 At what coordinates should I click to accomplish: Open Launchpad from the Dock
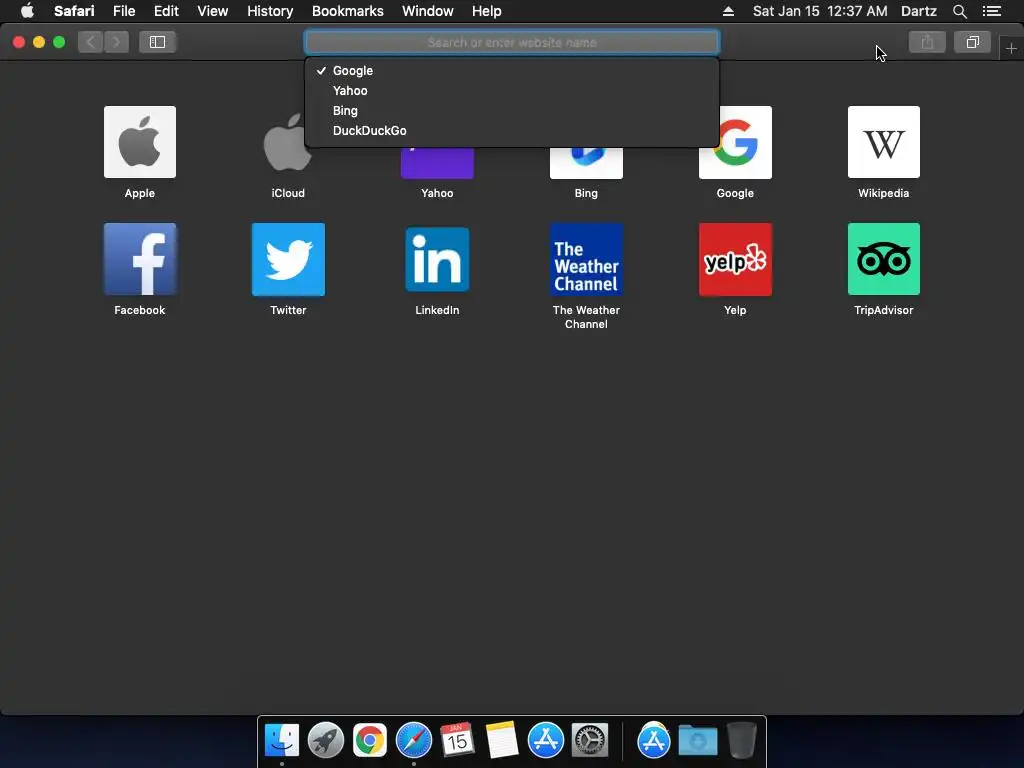click(325, 740)
